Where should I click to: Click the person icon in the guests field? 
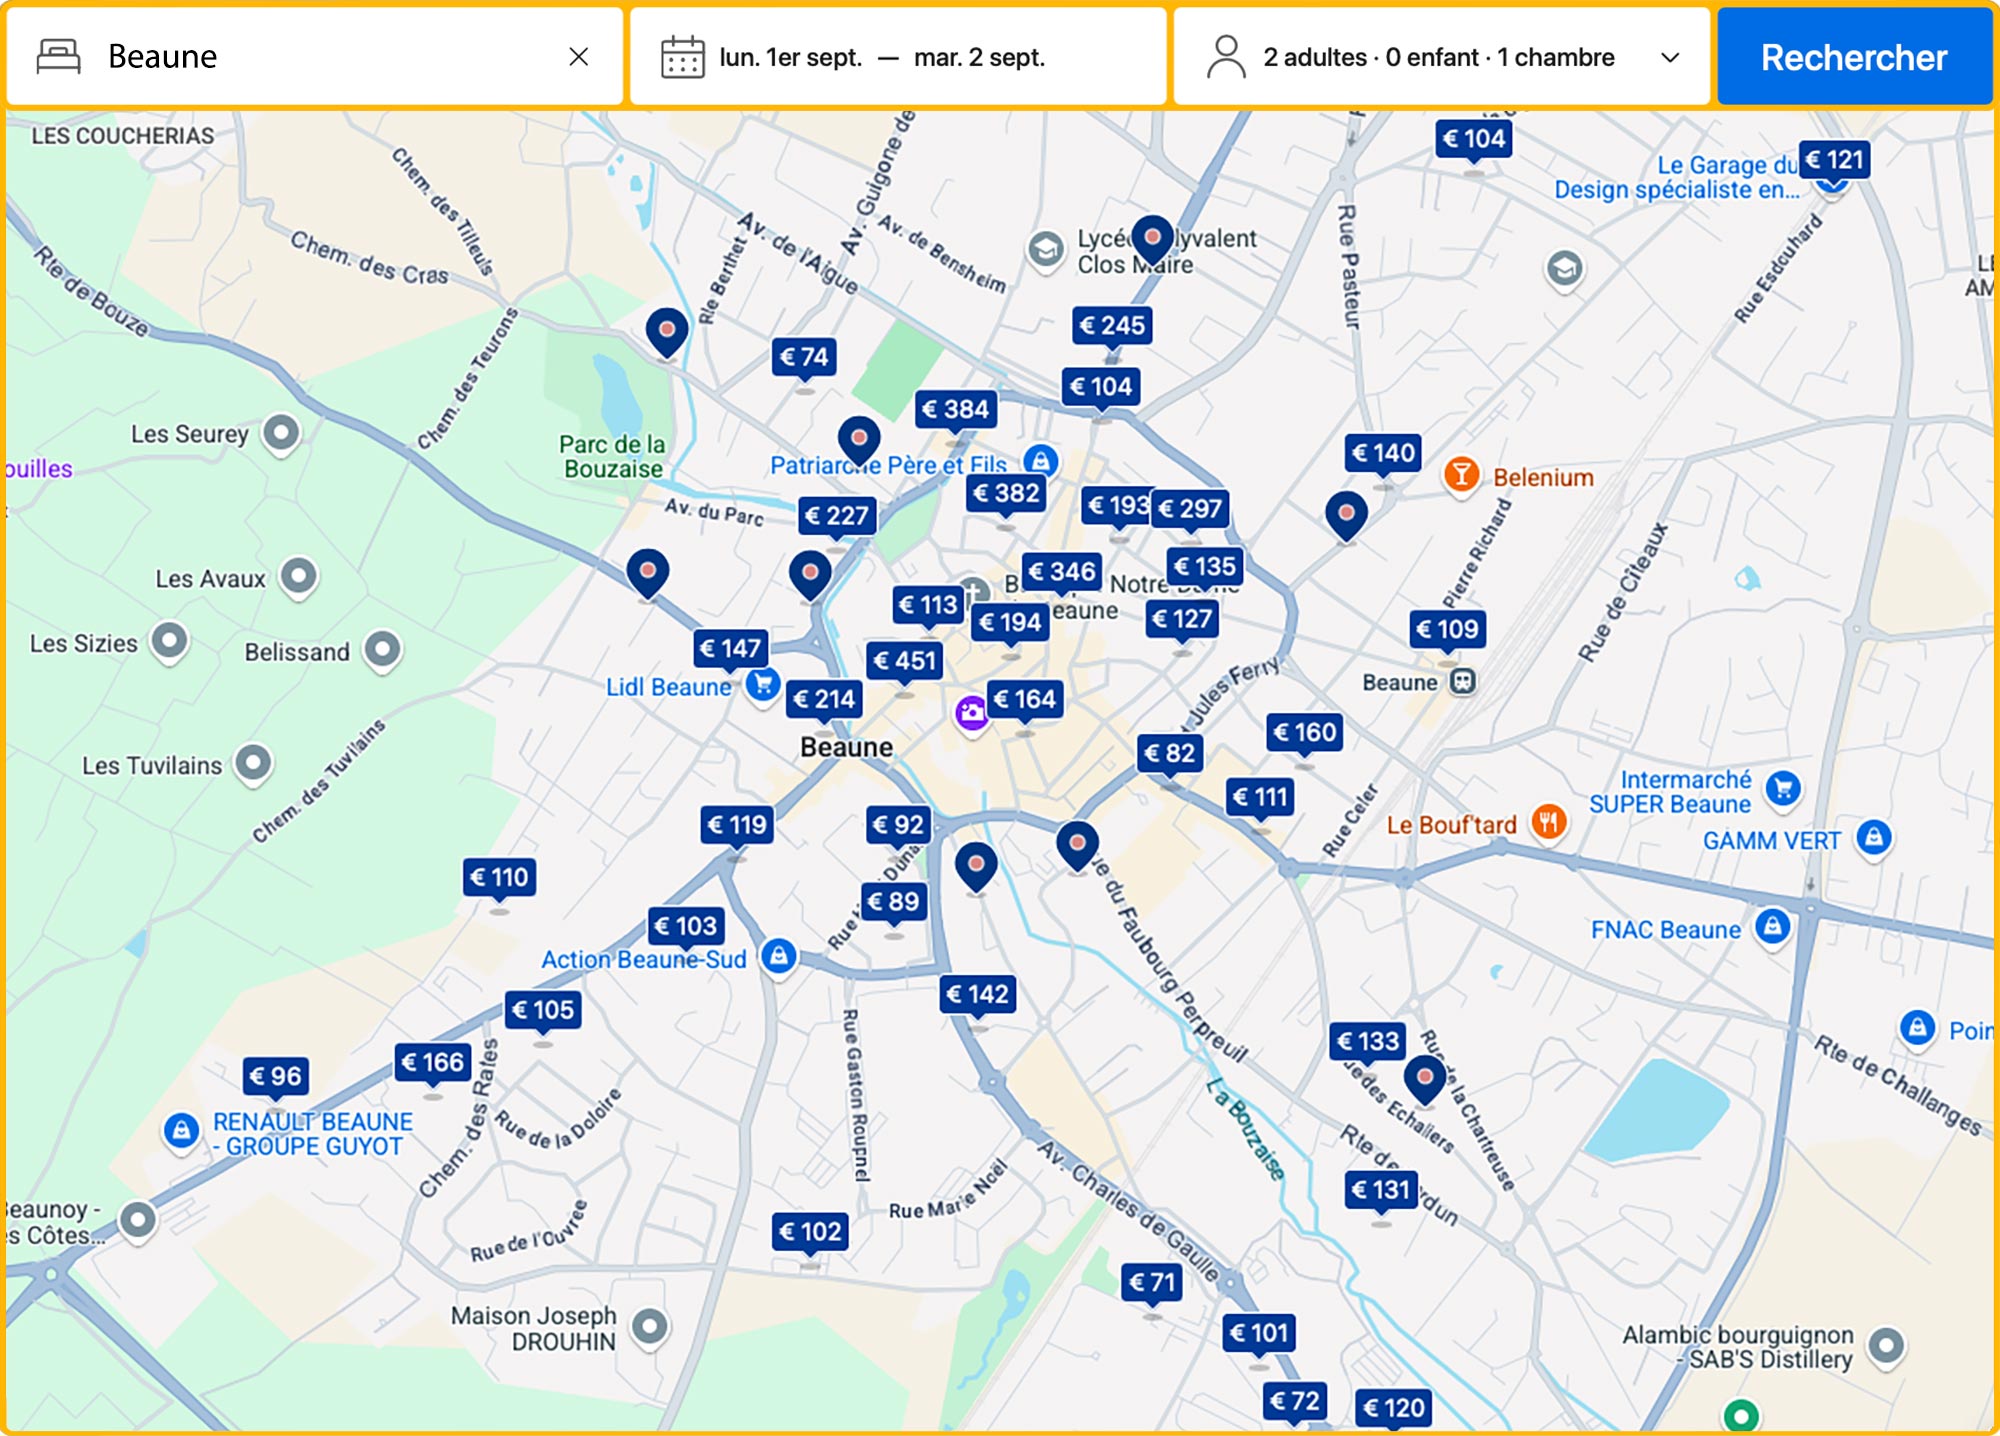1225,57
